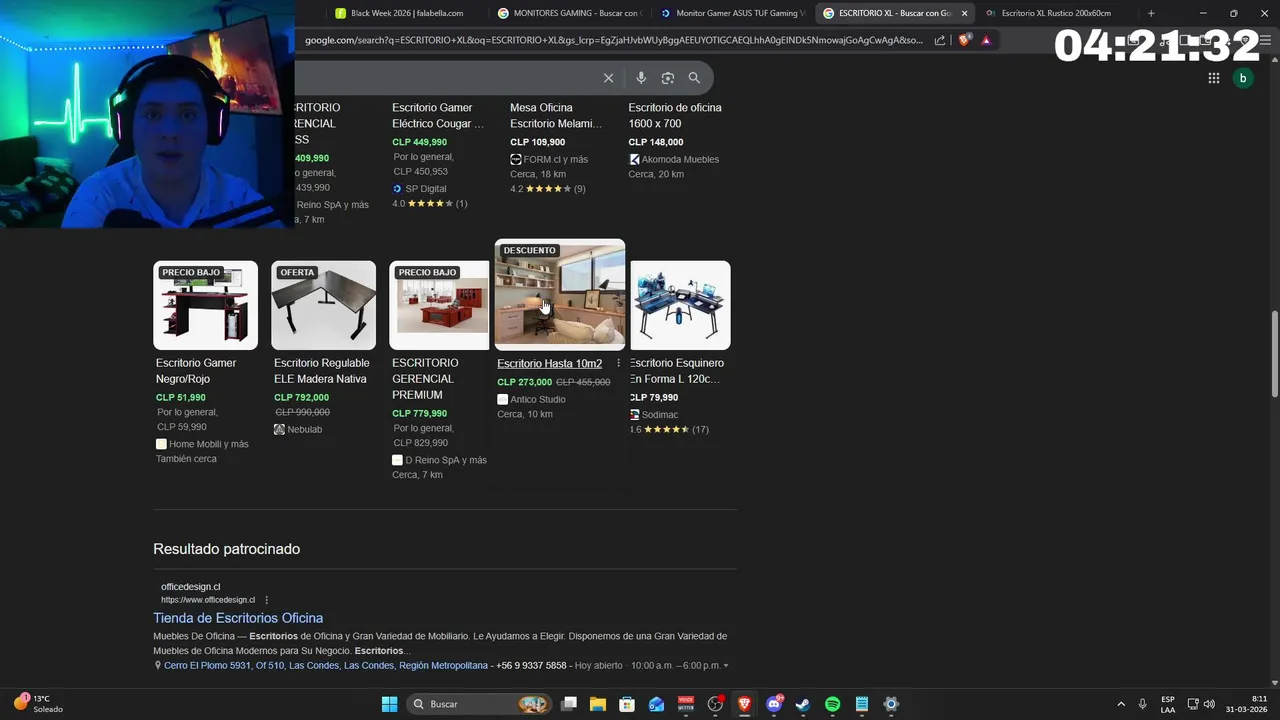Click the page vertical scrollbar thumb
This screenshot has width=1280, height=720.
(1274, 355)
